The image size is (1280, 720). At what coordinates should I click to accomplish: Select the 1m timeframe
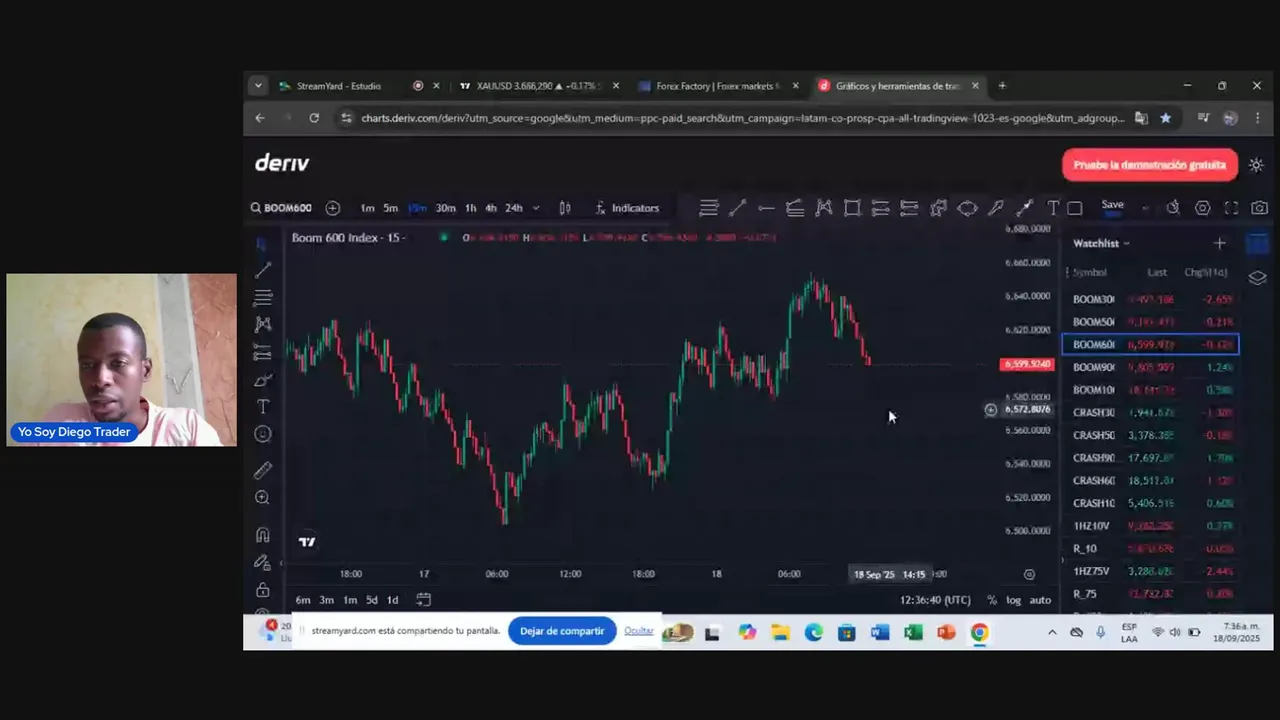point(367,208)
